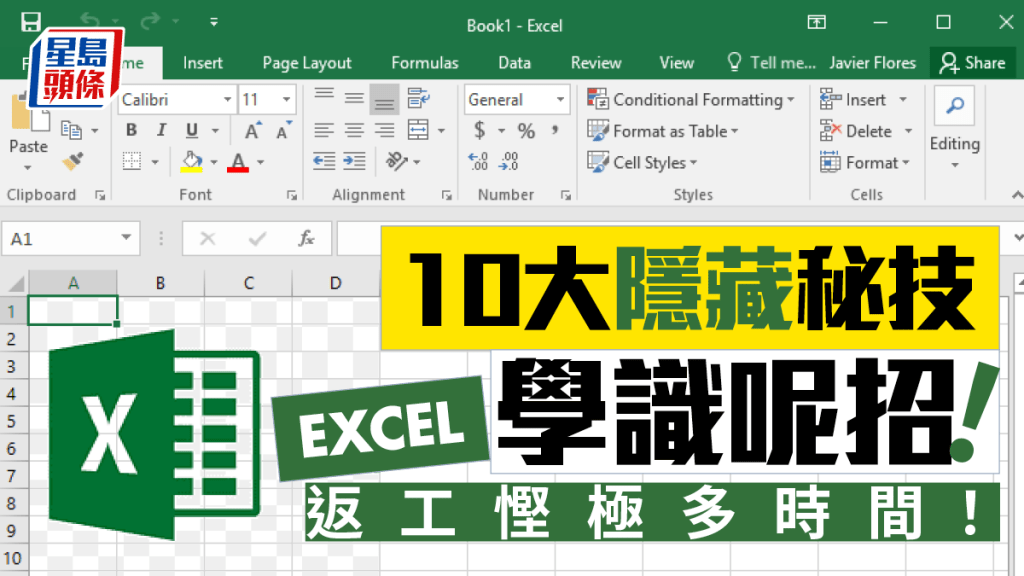Open the Insert tab
The height and width of the screenshot is (576, 1024).
click(202, 63)
